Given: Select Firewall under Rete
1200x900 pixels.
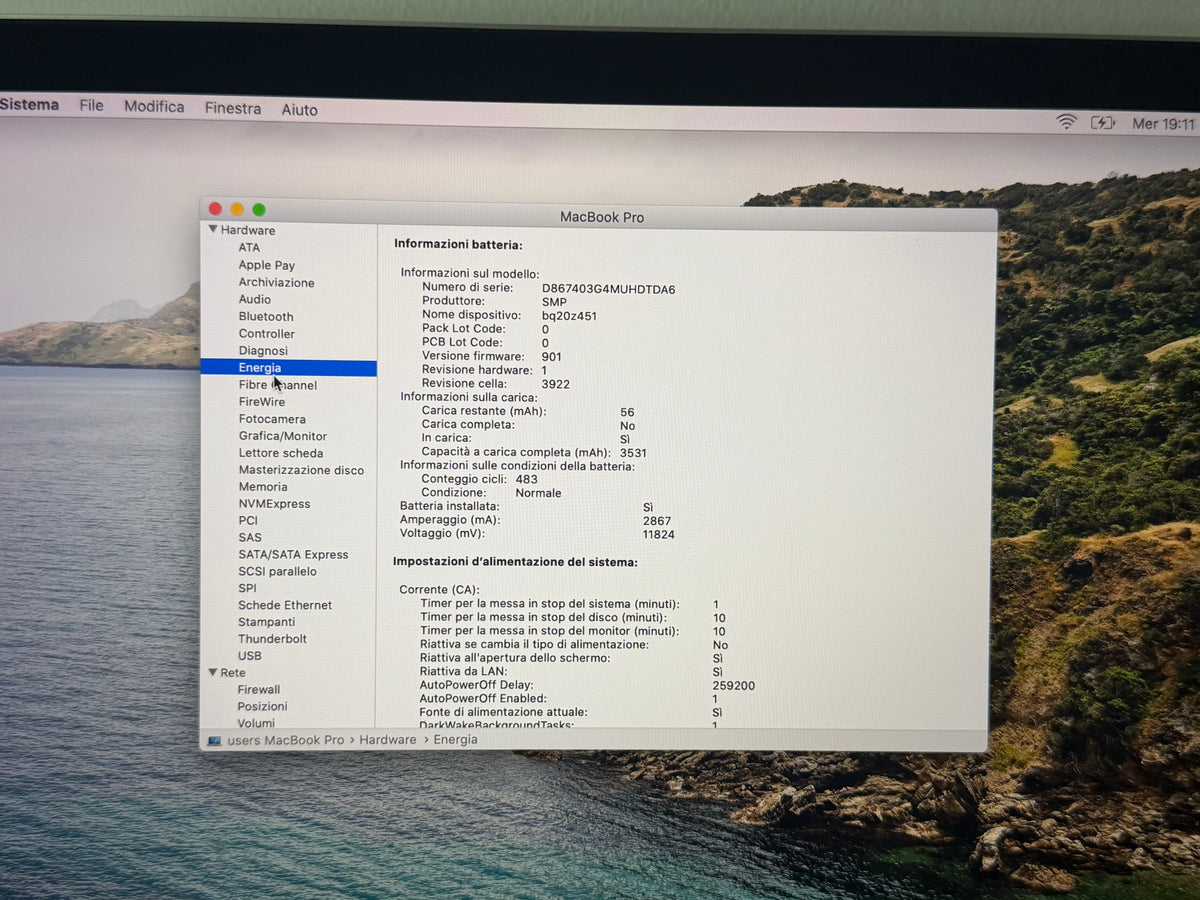Looking at the screenshot, I should pyautogui.click(x=258, y=690).
